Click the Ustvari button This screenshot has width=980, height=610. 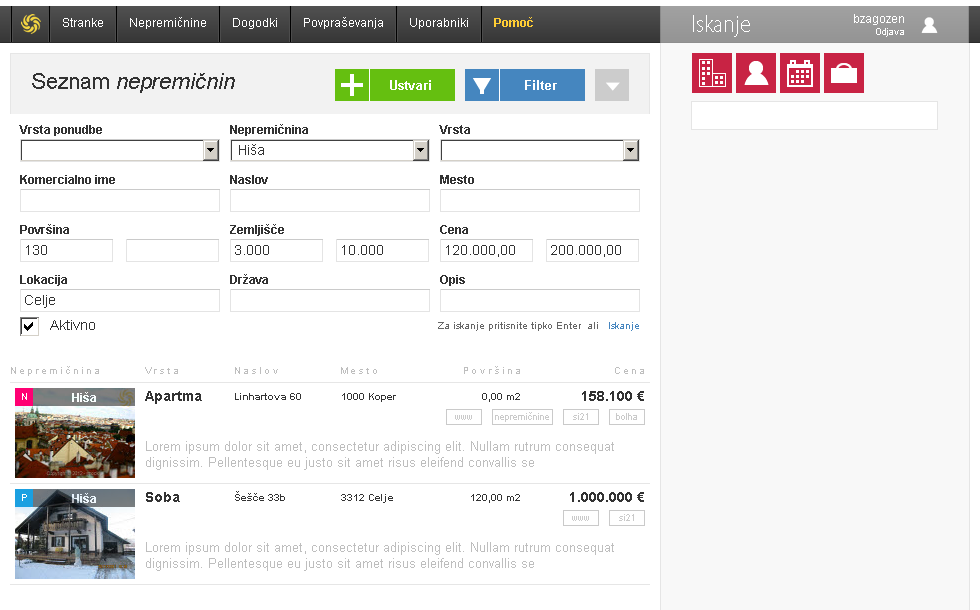click(x=412, y=86)
